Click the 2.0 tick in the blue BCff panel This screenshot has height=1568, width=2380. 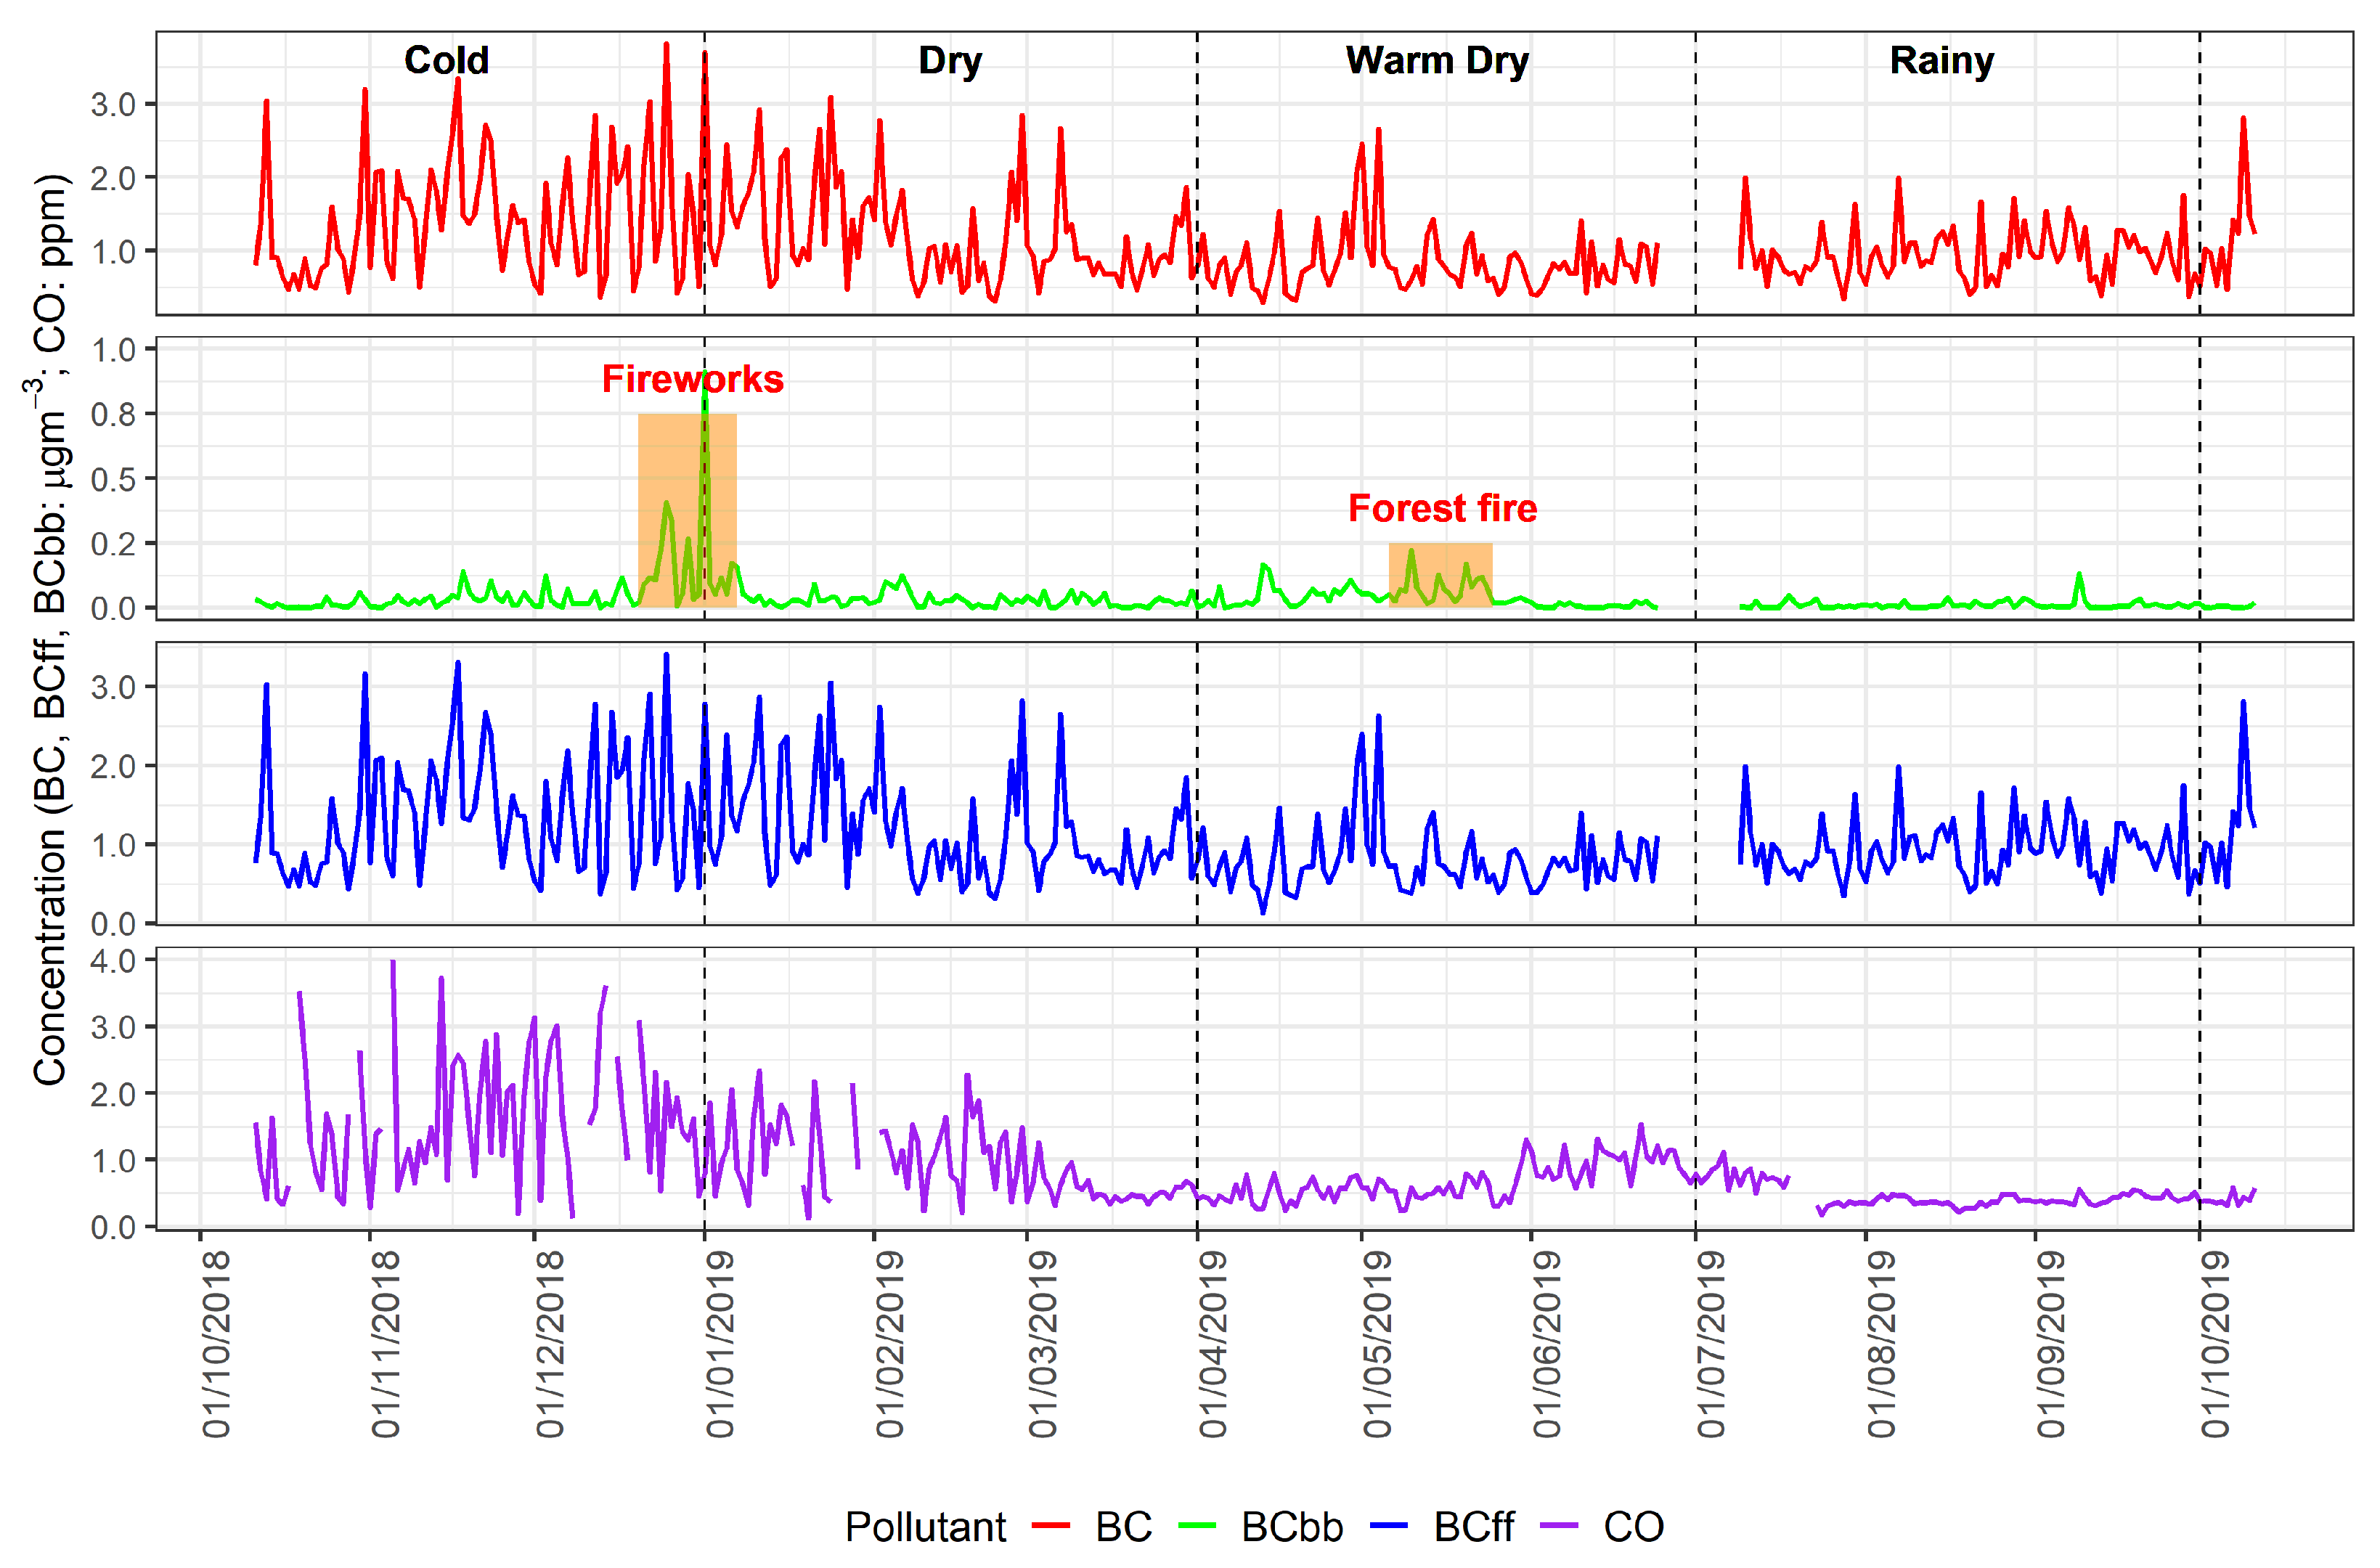(x=113, y=766)
